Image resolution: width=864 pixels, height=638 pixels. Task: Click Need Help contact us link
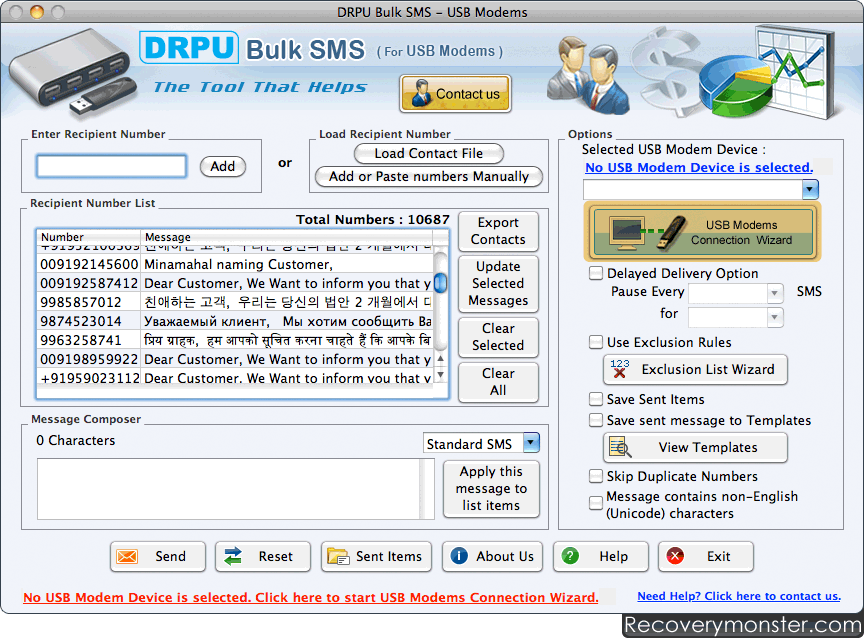tap(739, 596)
